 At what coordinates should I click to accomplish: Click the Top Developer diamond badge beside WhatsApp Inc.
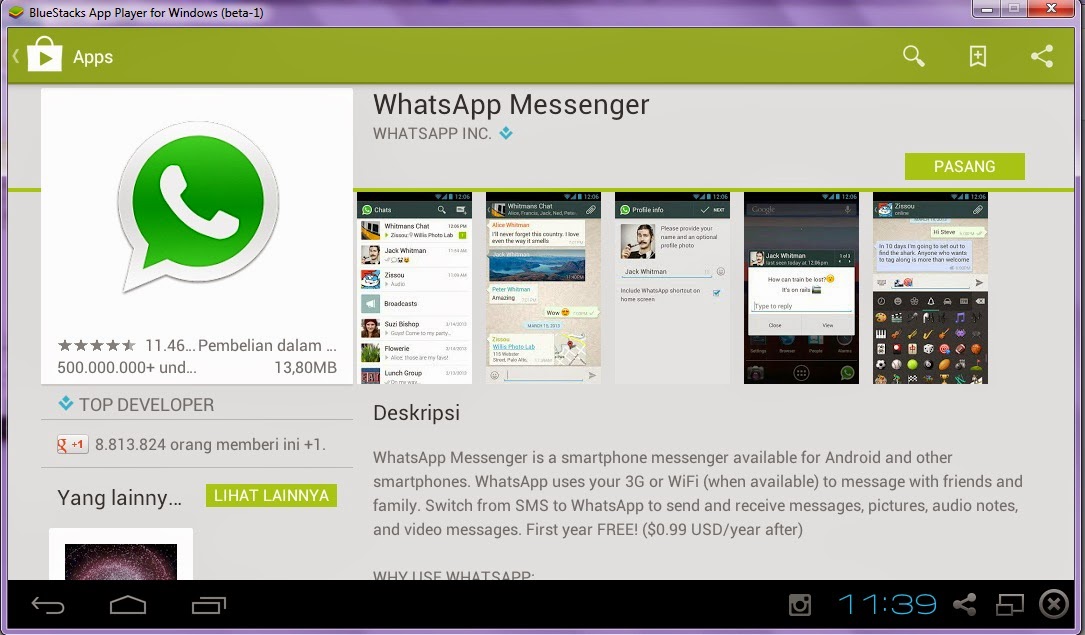tap(506, 133)
